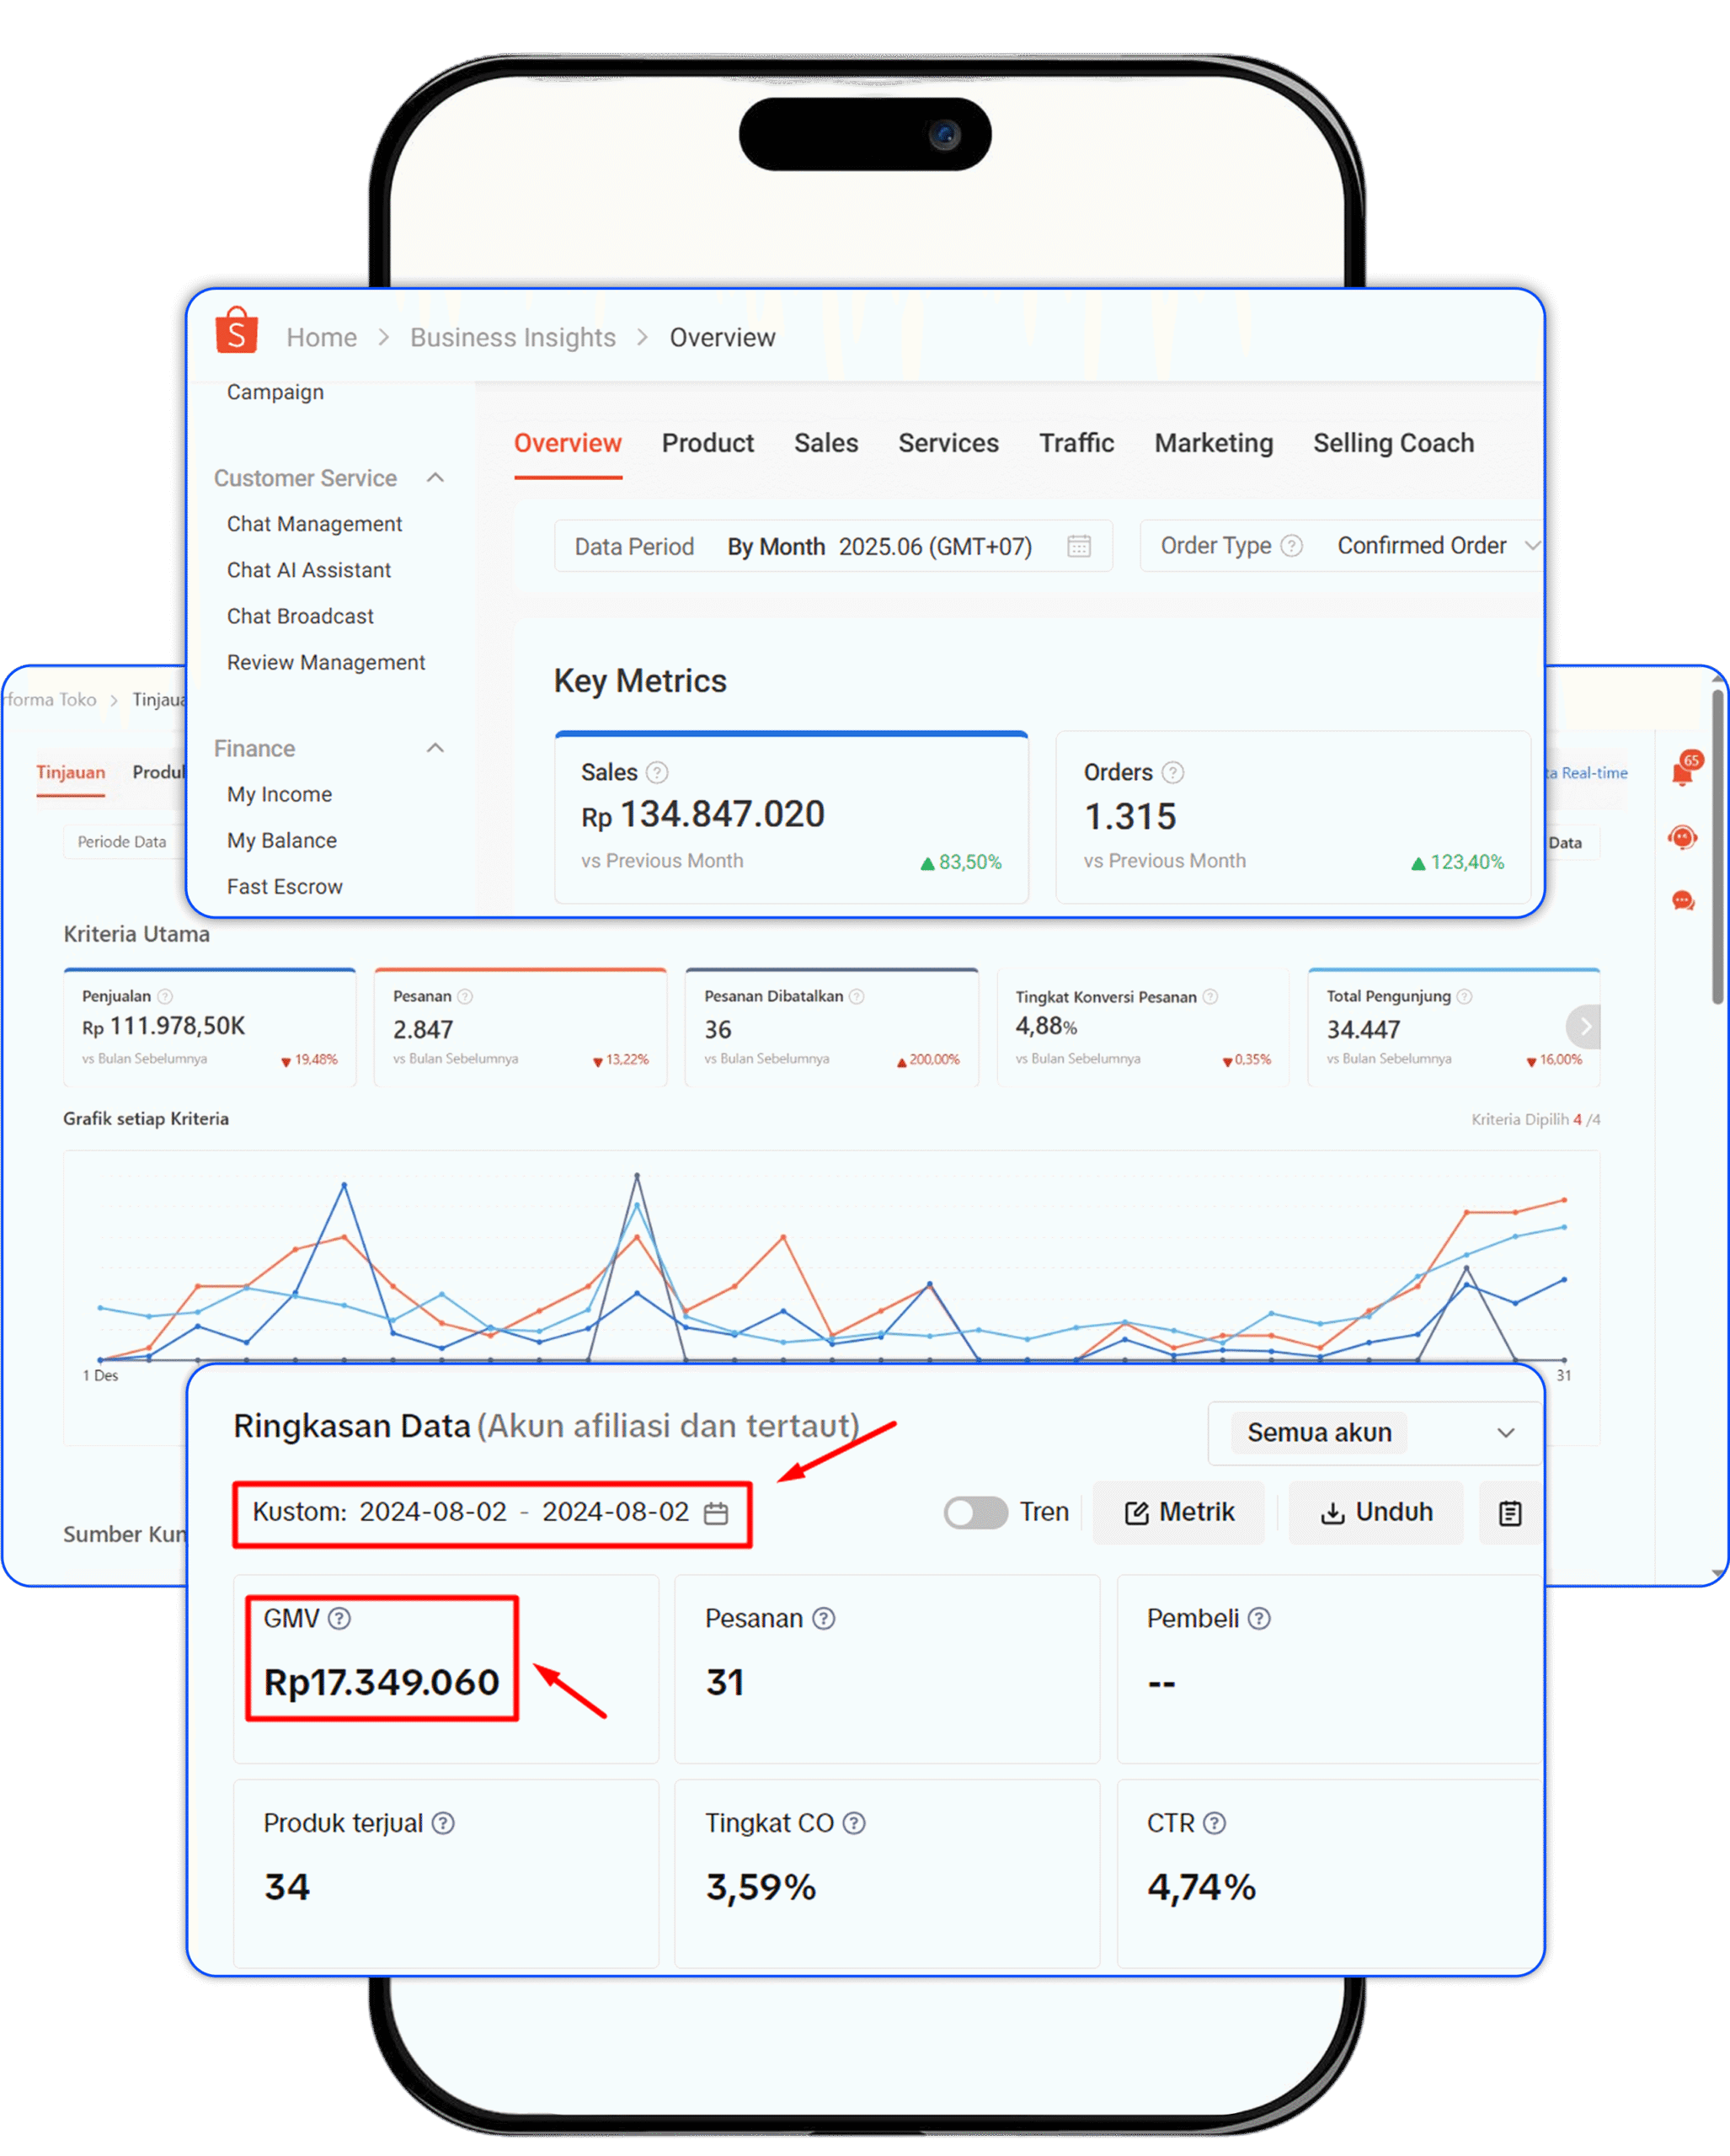1730x2156 pixels.
Task: Click the Order Type help icon
Action: click(1291, 546)
